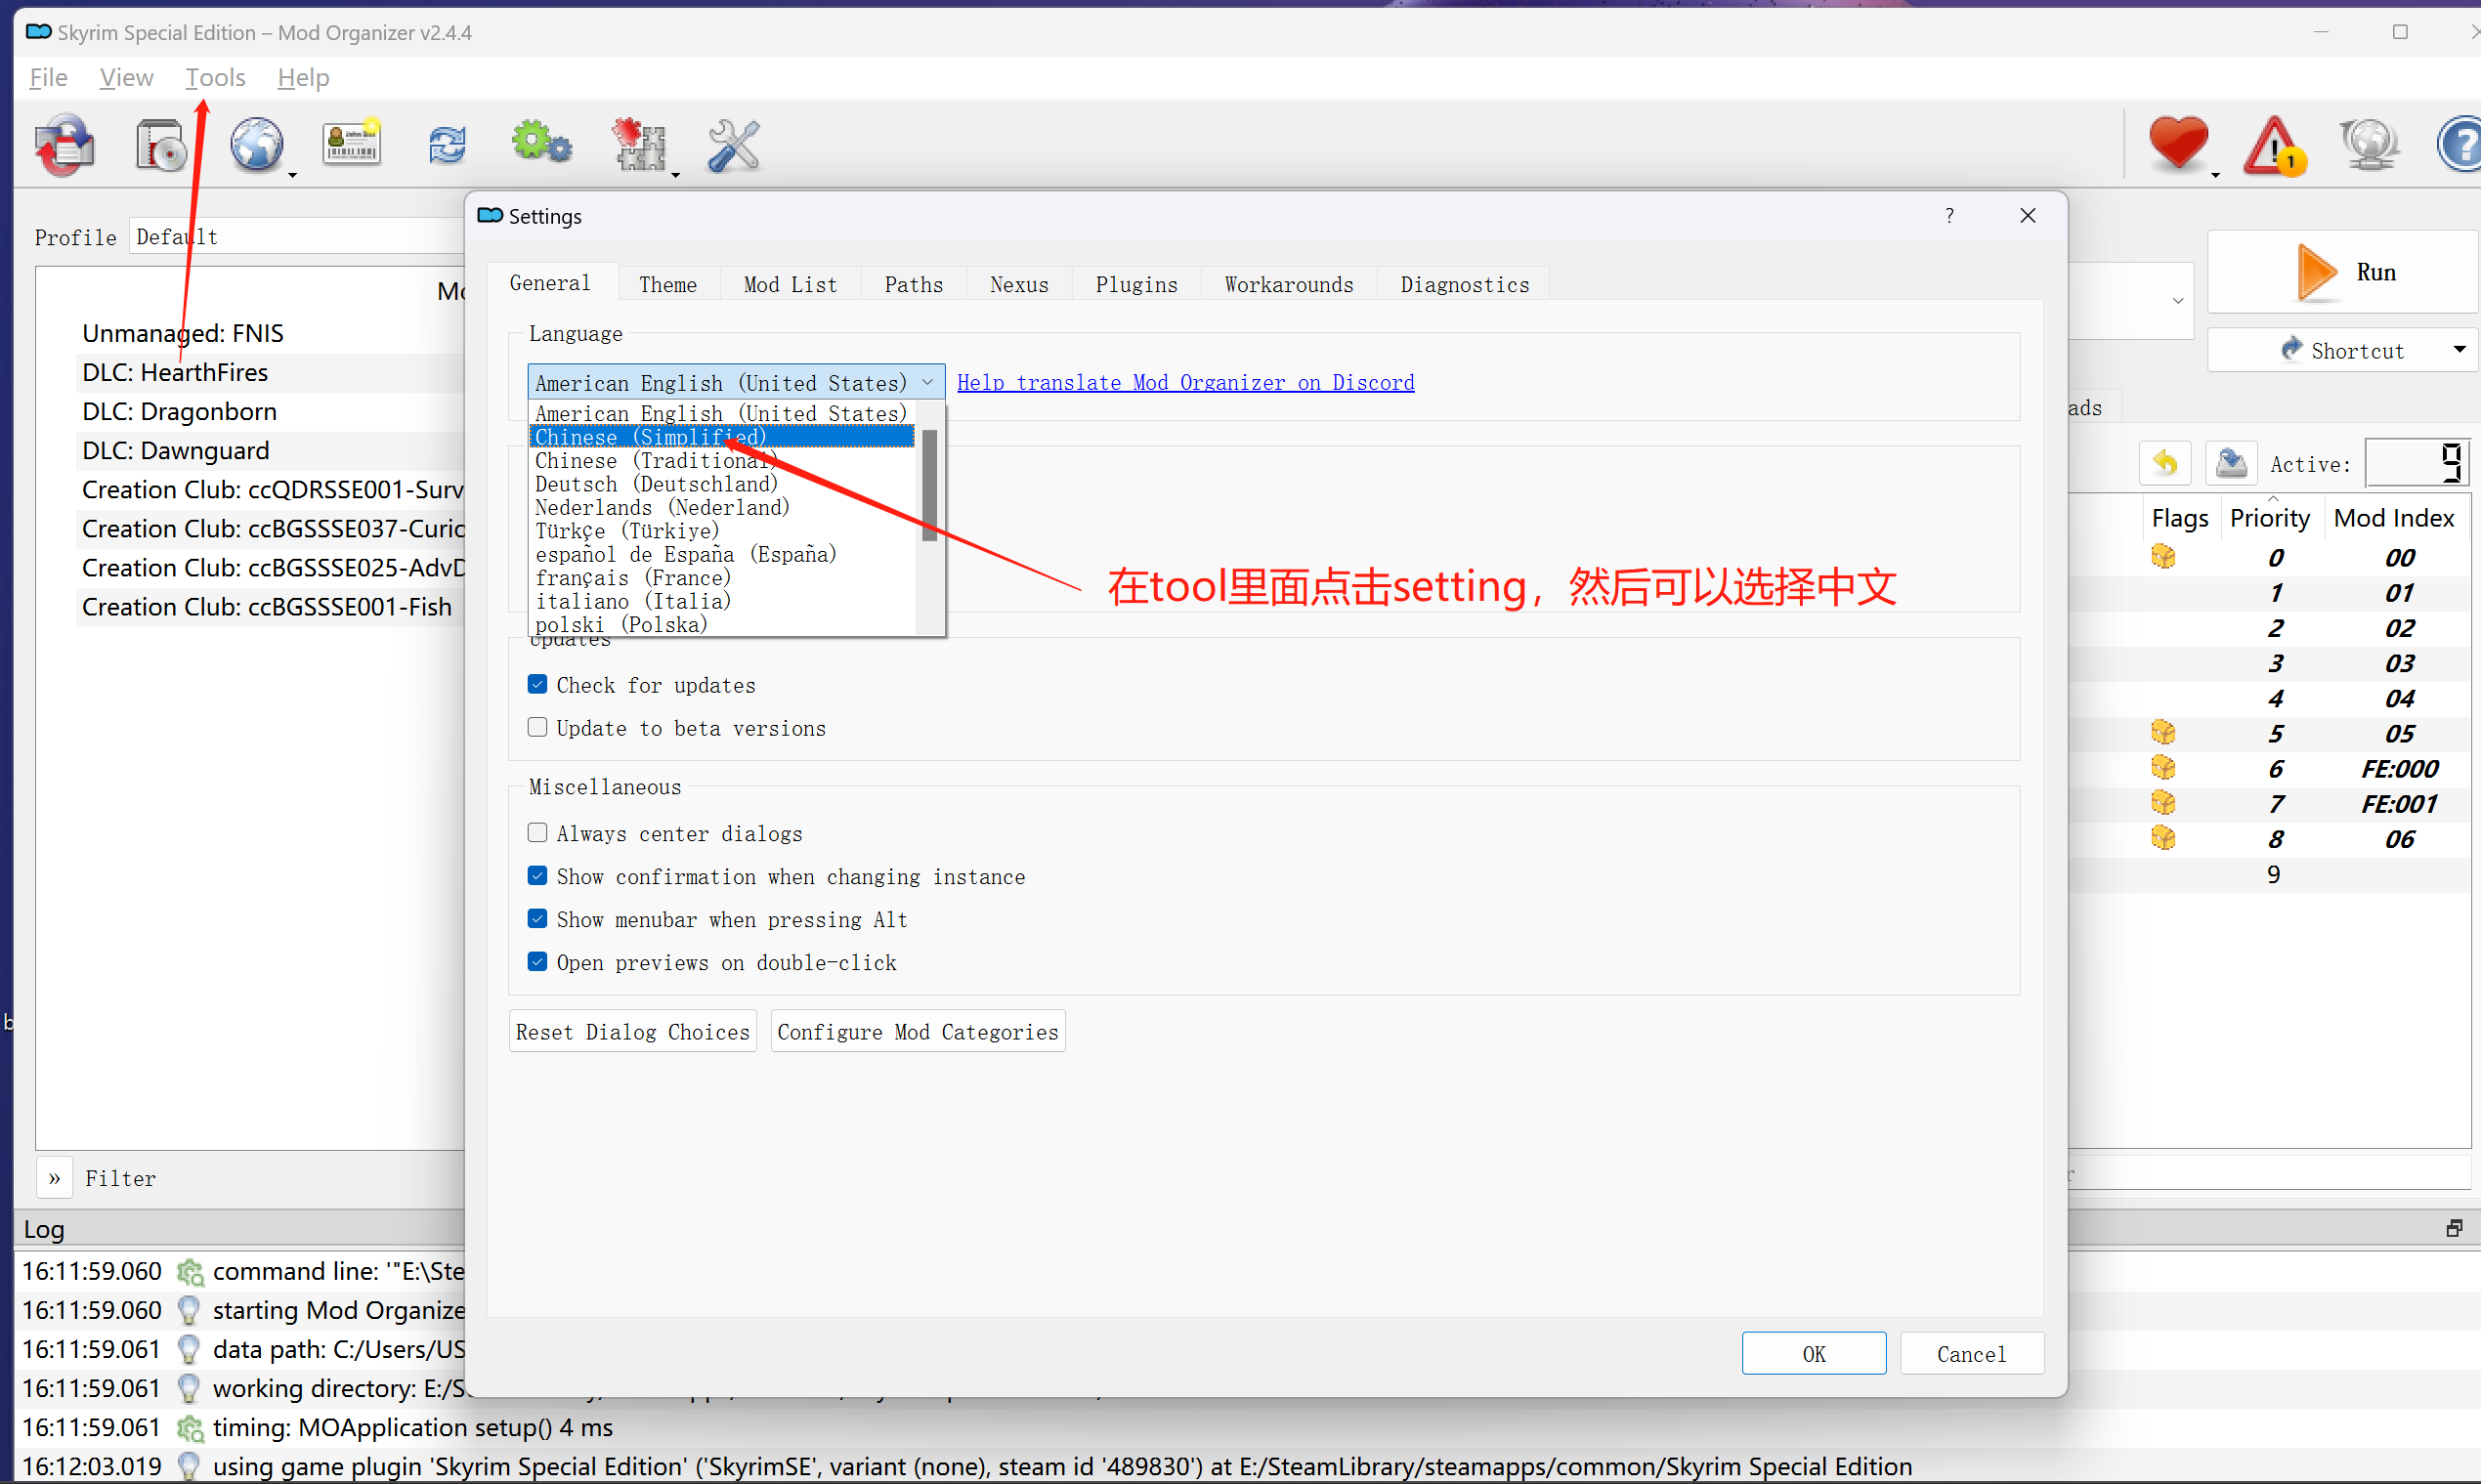Select Deutsch (Deutschland) from language list
2481x1484 pixels.
[656, 484]
